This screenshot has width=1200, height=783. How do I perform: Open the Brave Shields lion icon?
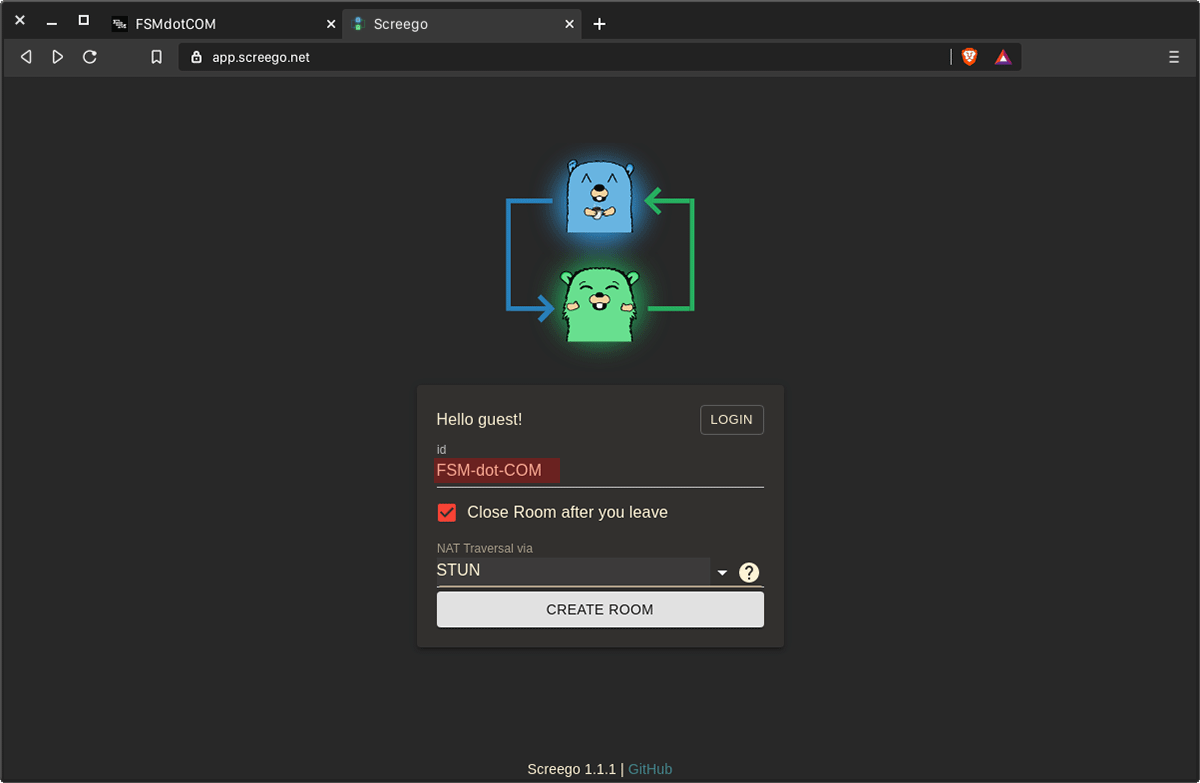coord(969,57)
